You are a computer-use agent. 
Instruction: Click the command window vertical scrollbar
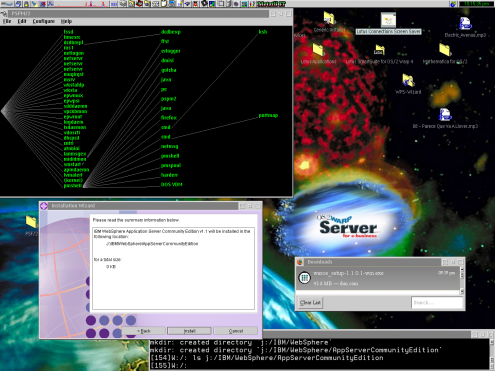click(492, 354)
